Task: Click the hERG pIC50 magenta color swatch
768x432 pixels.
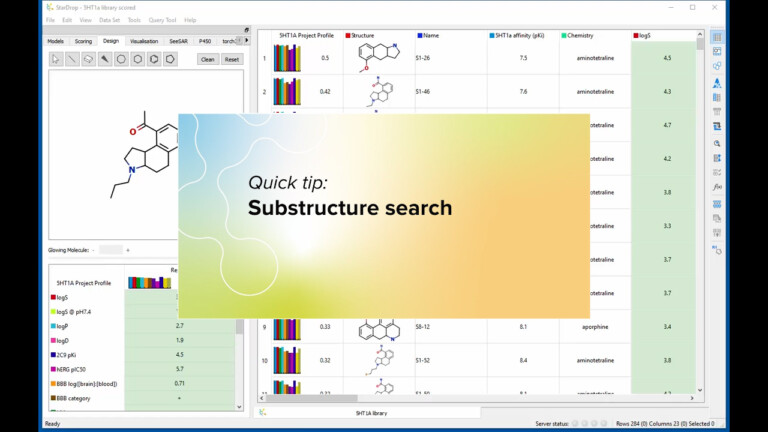Action: 53,369
